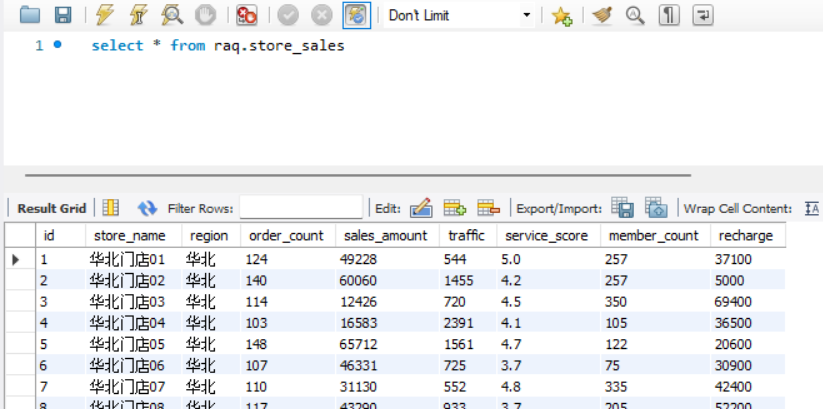
Task: Sort by store_name column header
Action: click(133, 236)
